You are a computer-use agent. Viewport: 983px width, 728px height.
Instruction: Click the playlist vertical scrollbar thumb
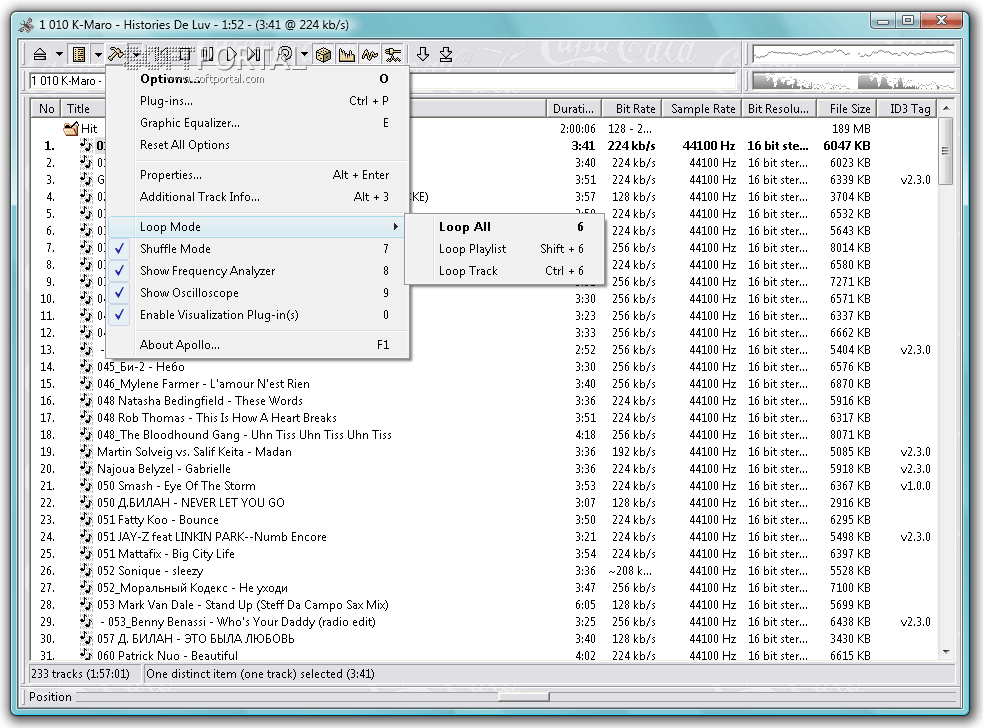[x=945, y=150]
